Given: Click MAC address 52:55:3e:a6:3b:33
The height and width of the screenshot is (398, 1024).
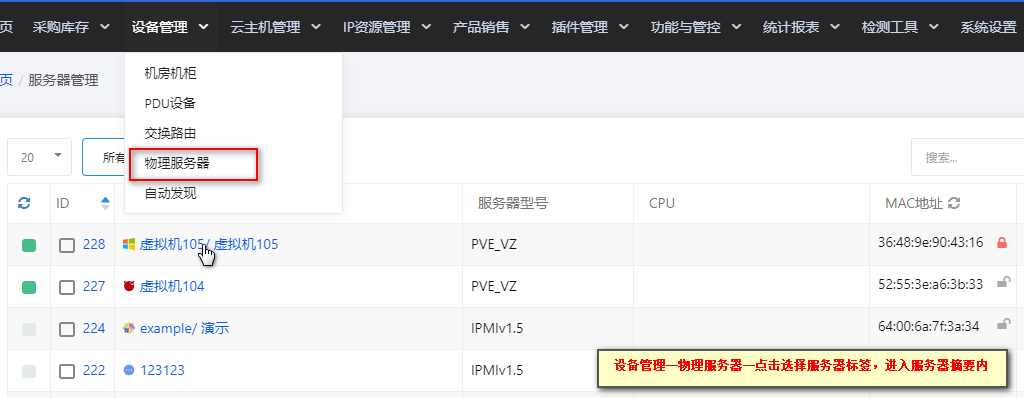Looking at the screenshot, I should coord(931,284).
